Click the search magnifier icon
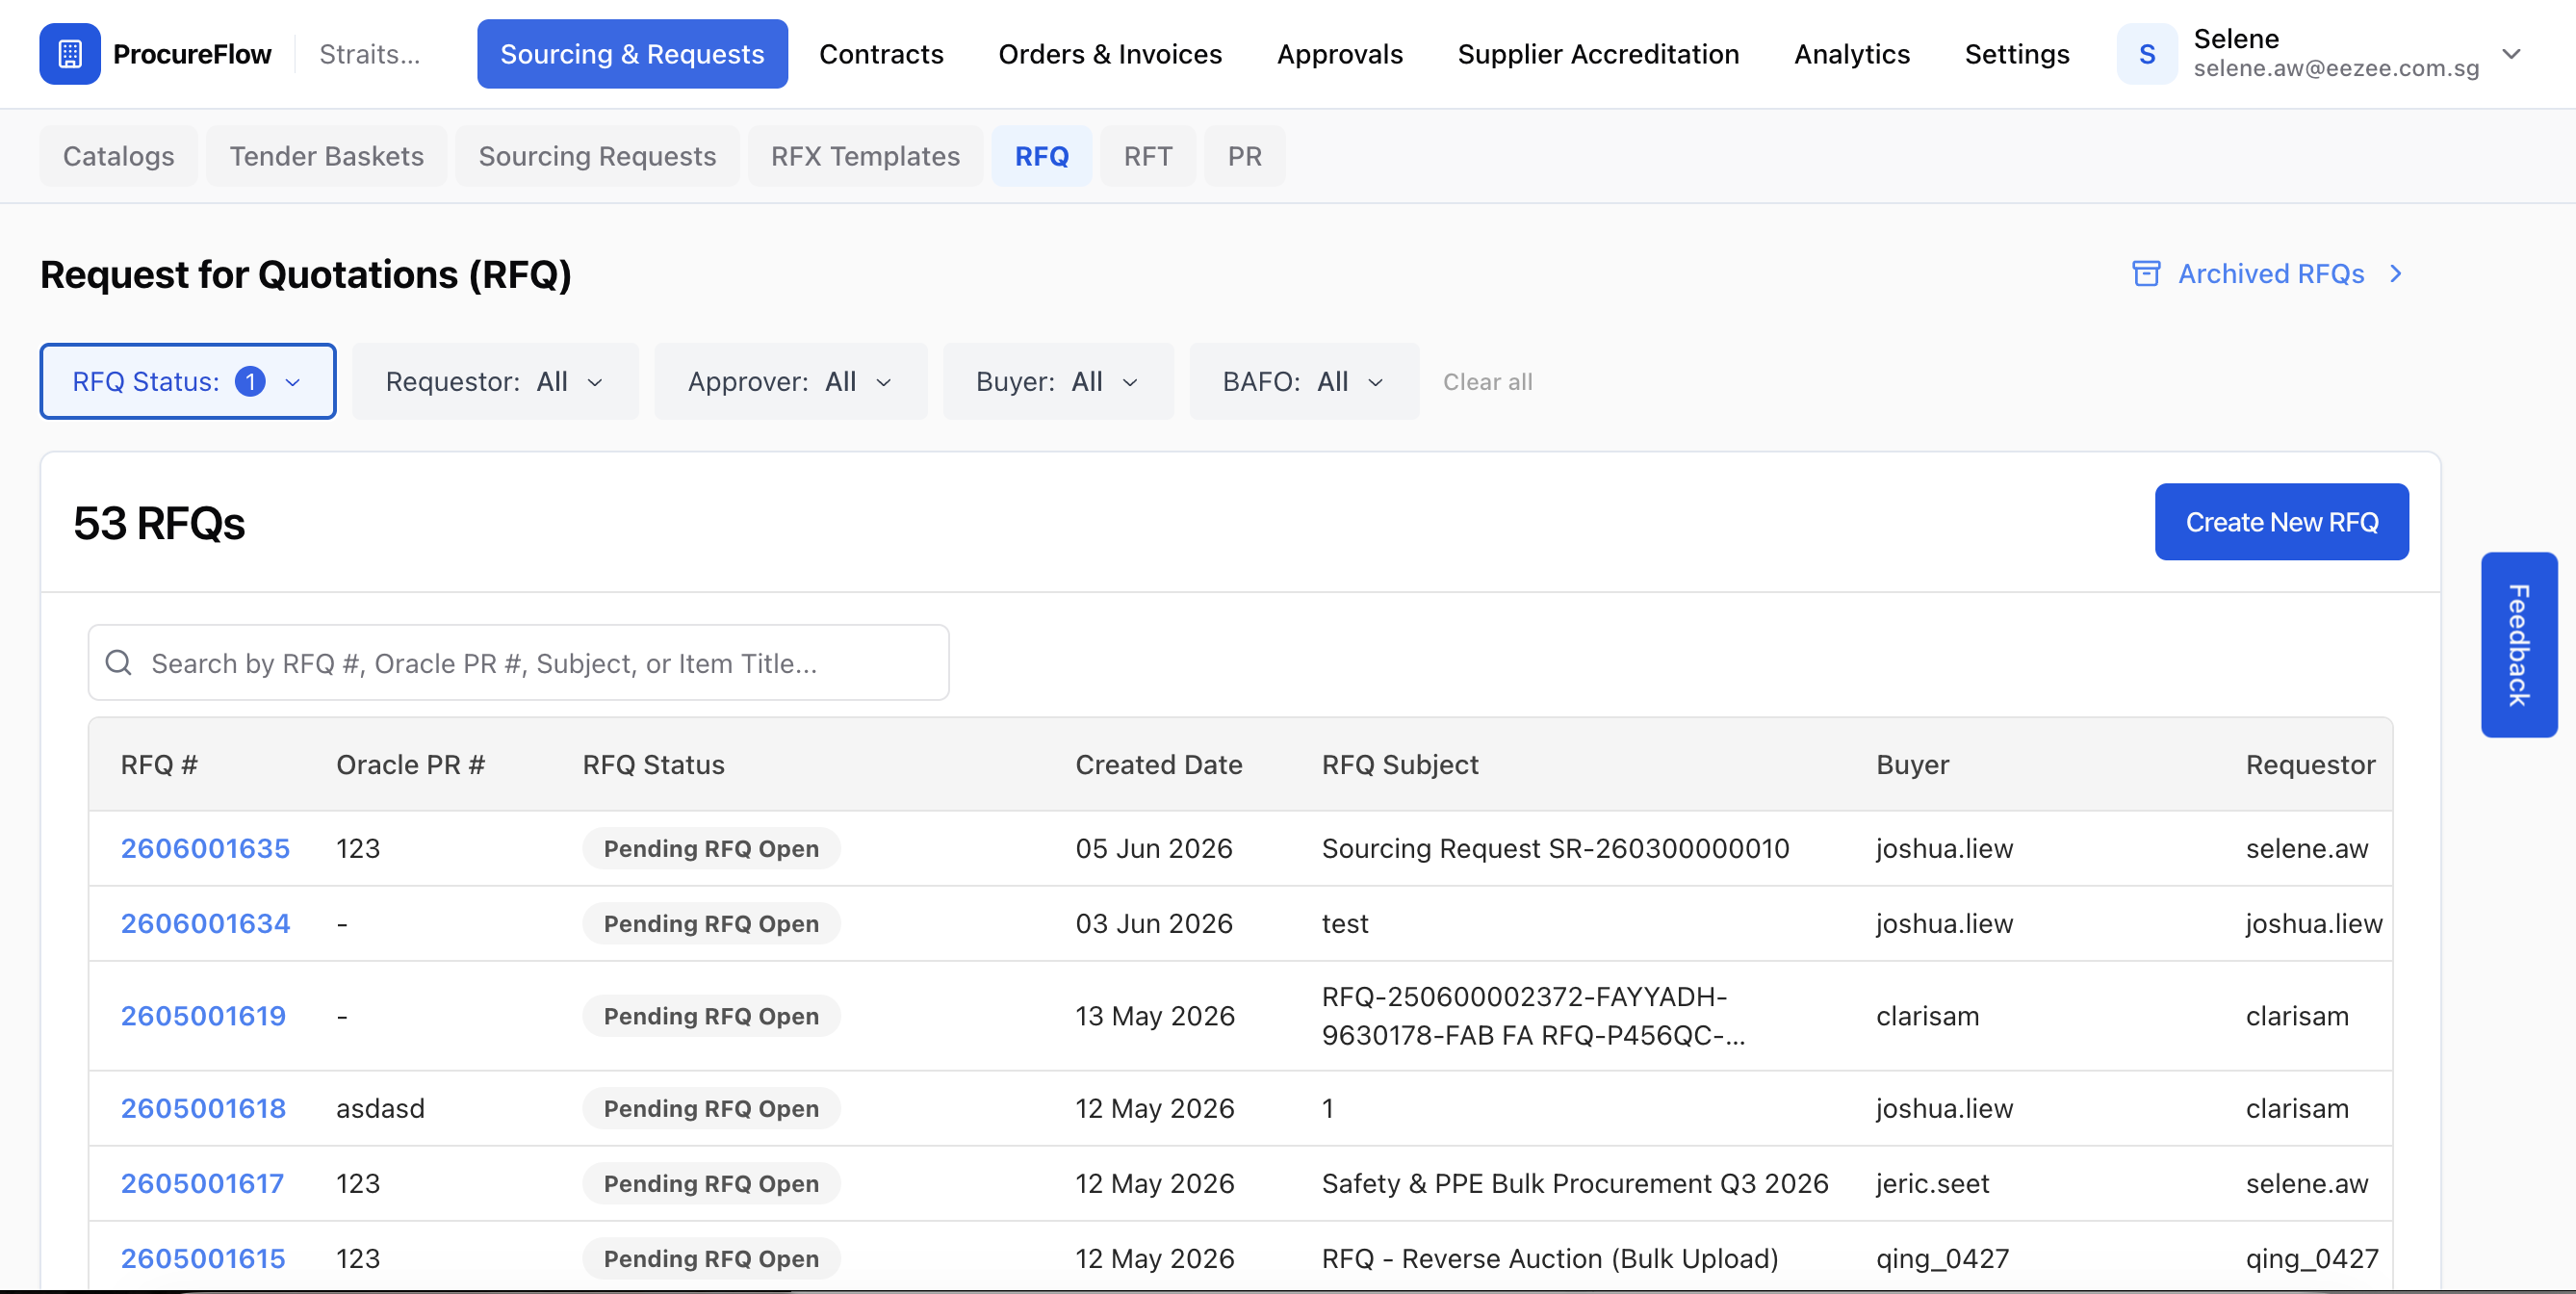This screenshot has height=1294, width=2576. coord(119,662)
